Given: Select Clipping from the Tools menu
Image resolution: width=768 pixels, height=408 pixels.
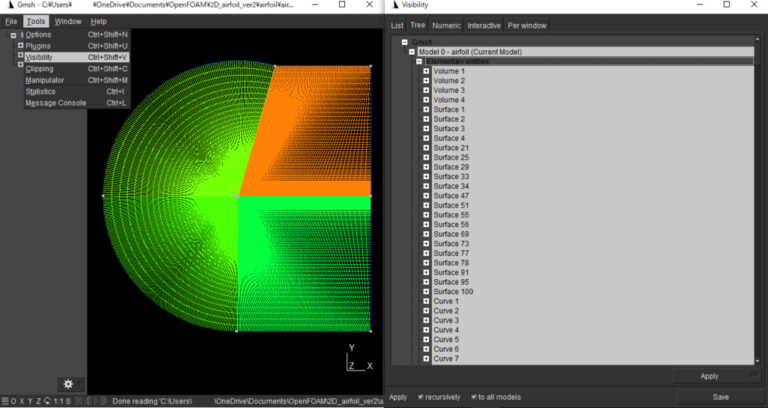Looking at the screenshot, I should click(40, 69).
